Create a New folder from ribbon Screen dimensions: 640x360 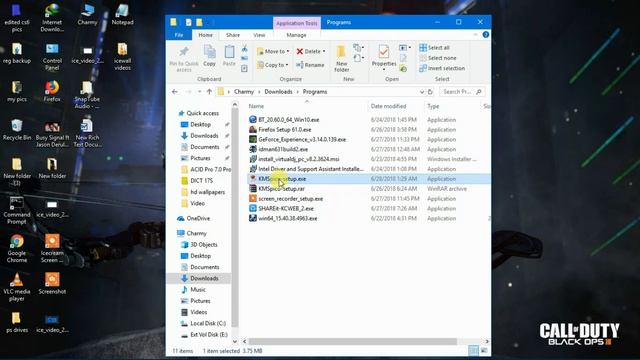pos(342,59)
